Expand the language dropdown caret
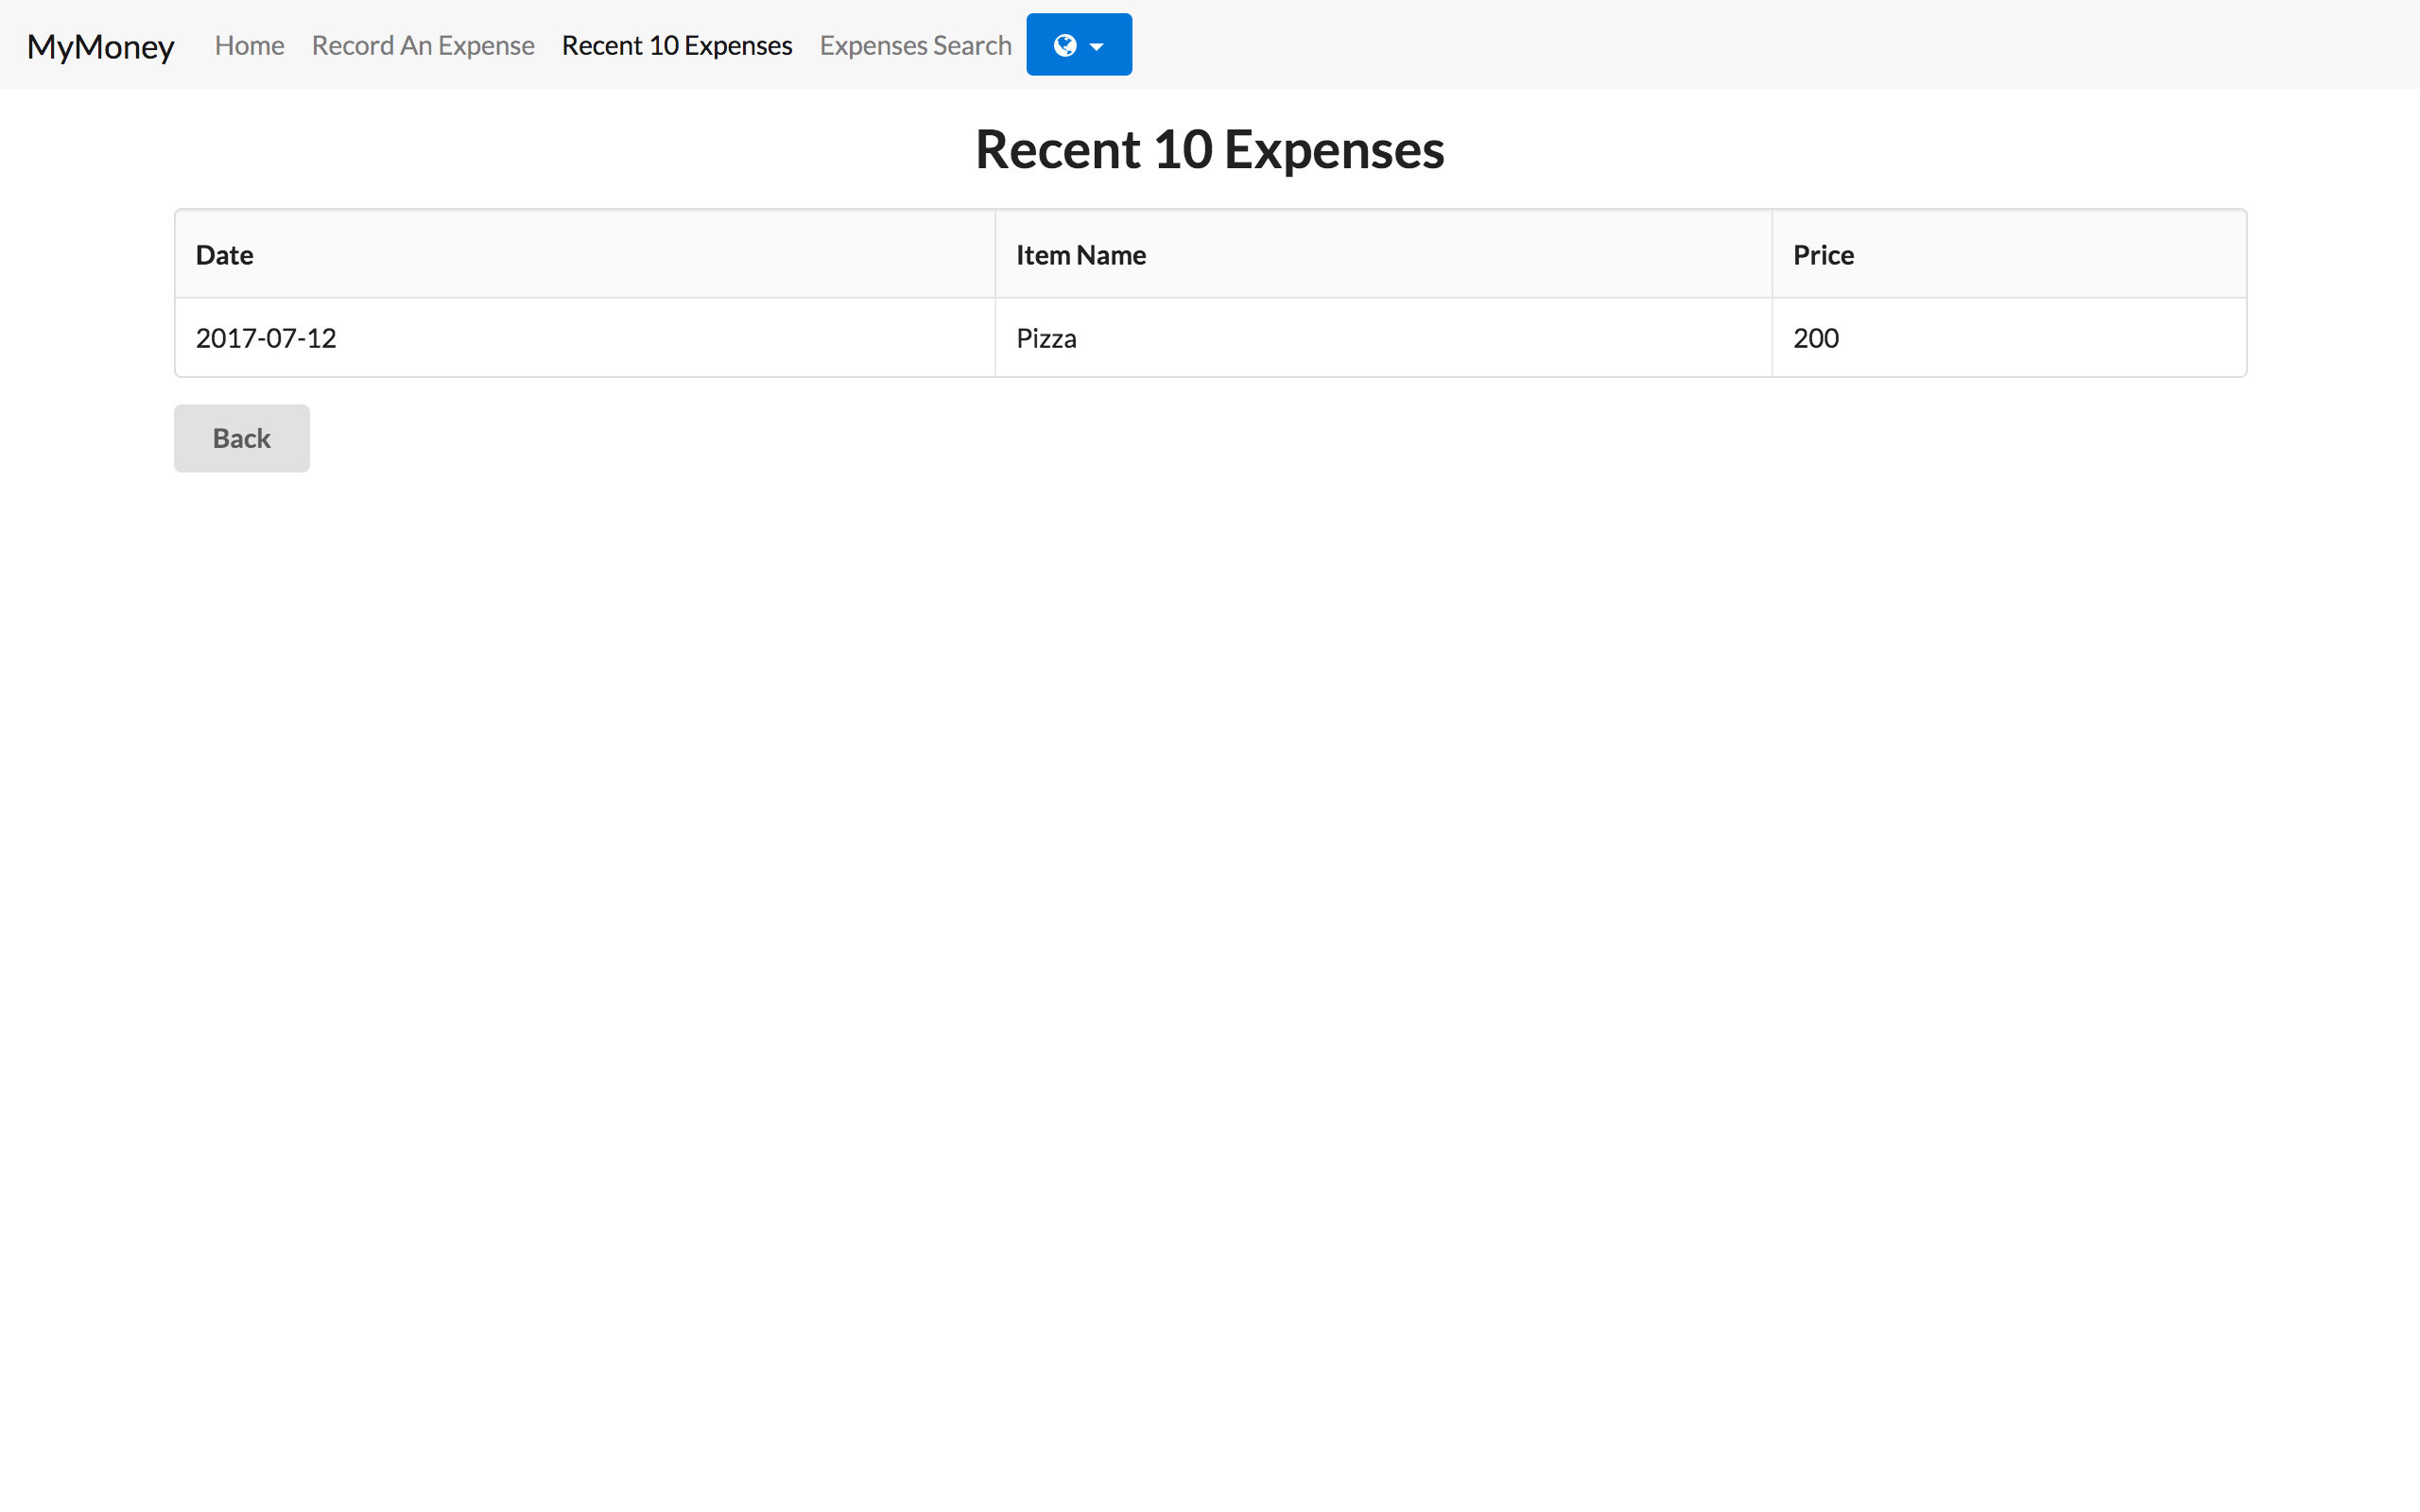 click(x=1097, y=46)
